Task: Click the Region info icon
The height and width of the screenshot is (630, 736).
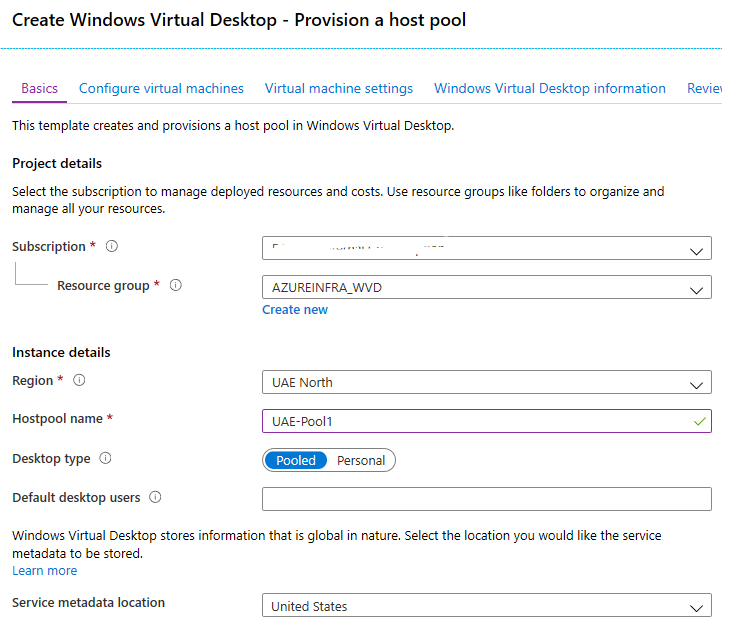Action: click(x=79, y=380)
